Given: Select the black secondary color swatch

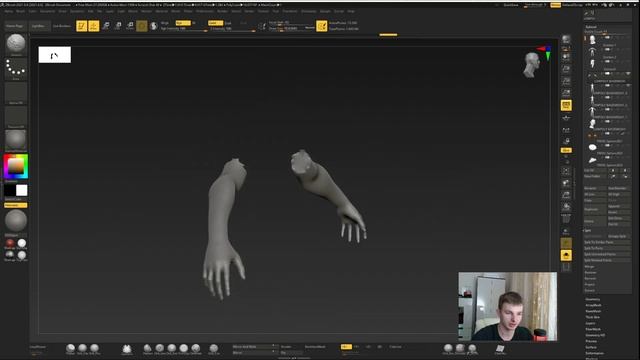Looking at the screenshot, I should tap(10, 190).
